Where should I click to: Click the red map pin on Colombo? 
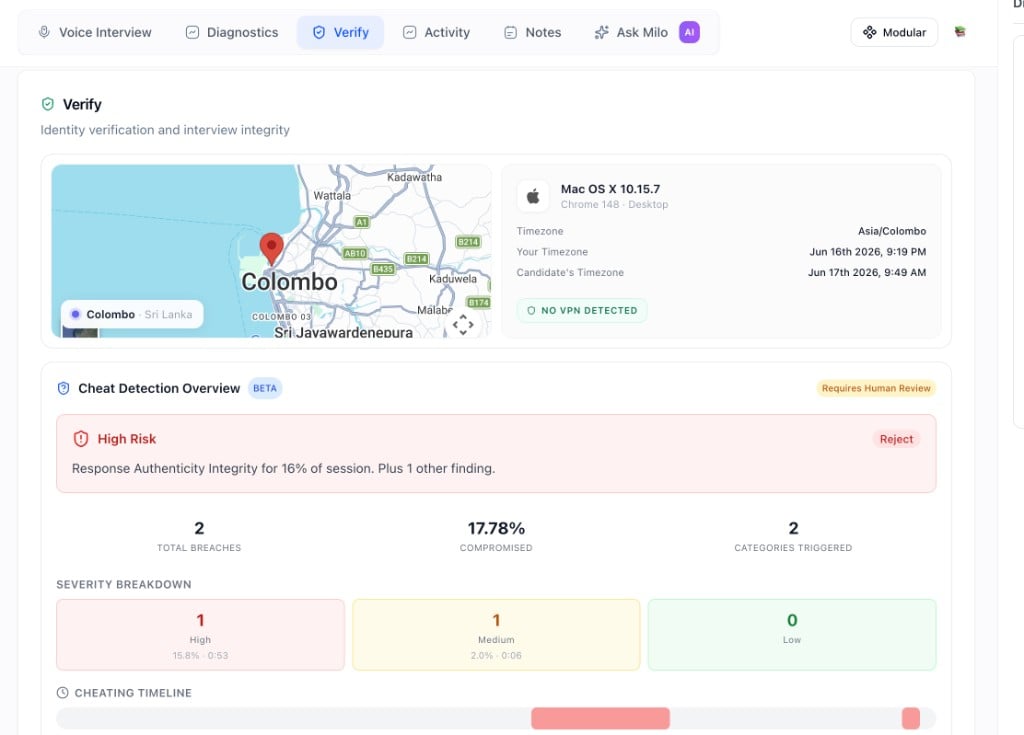coord(272,249)
